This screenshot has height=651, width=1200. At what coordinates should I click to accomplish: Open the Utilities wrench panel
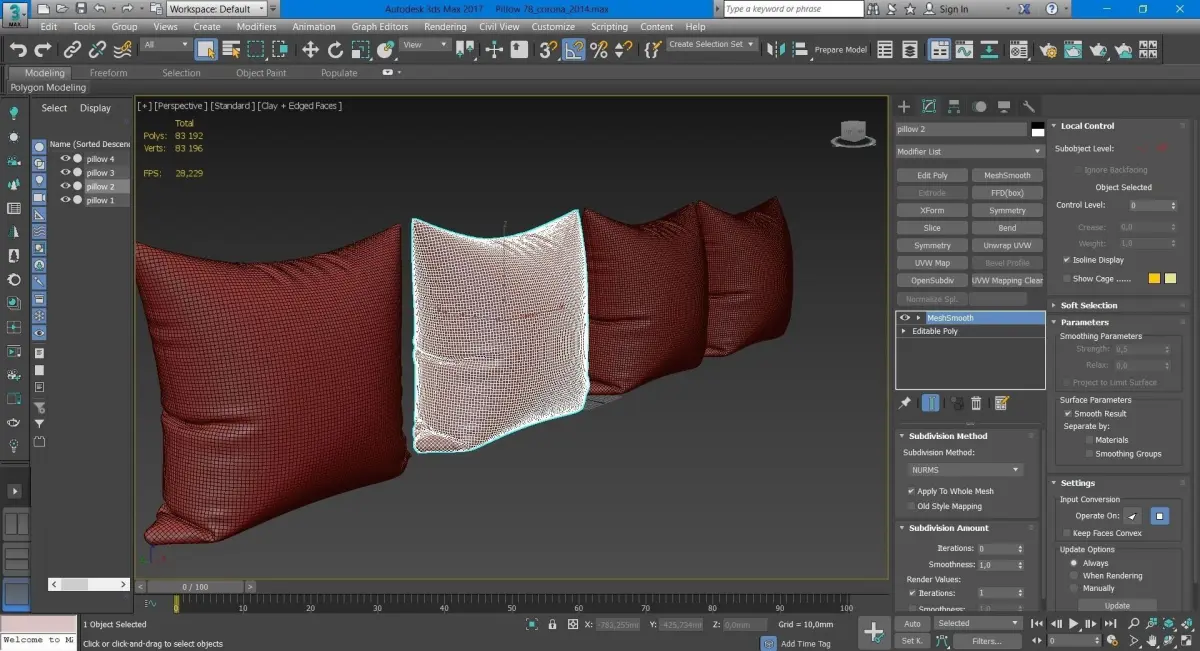pyautogui.click(x=1029, y=106)
